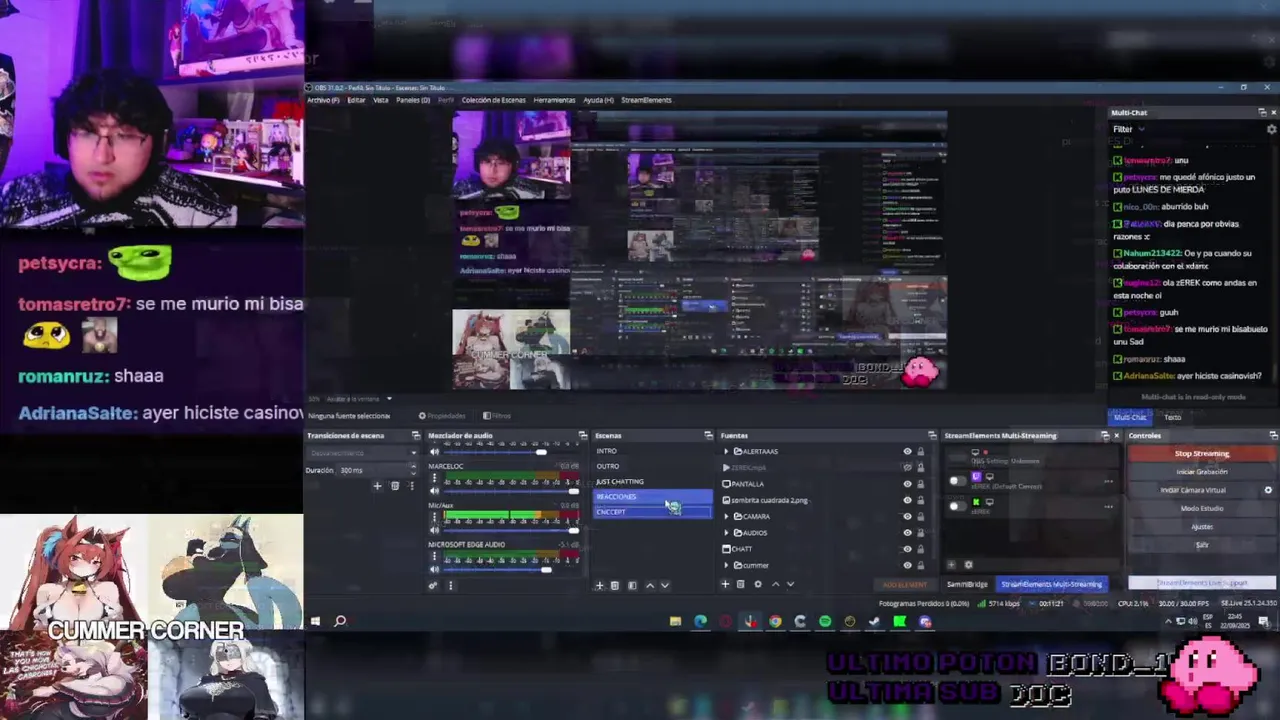The image size is (1280, 720).
Task: Toggle visibility of the CAMARA group
Action: click(907, 517)
